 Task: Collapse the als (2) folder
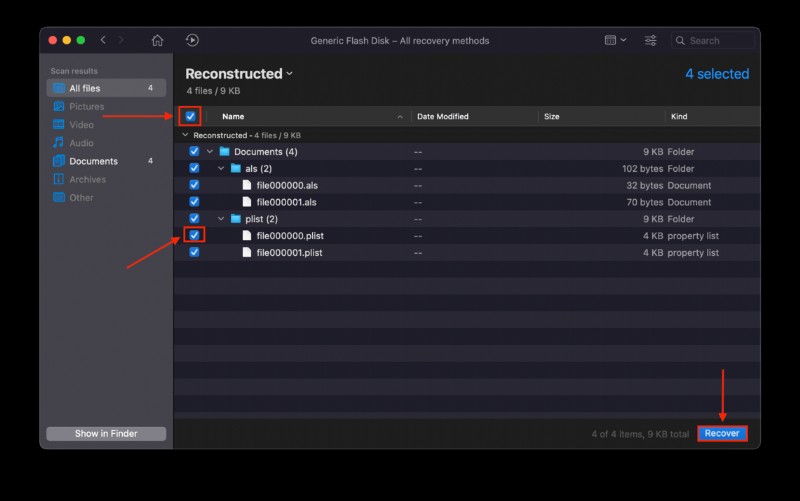(x=221, y=169)
